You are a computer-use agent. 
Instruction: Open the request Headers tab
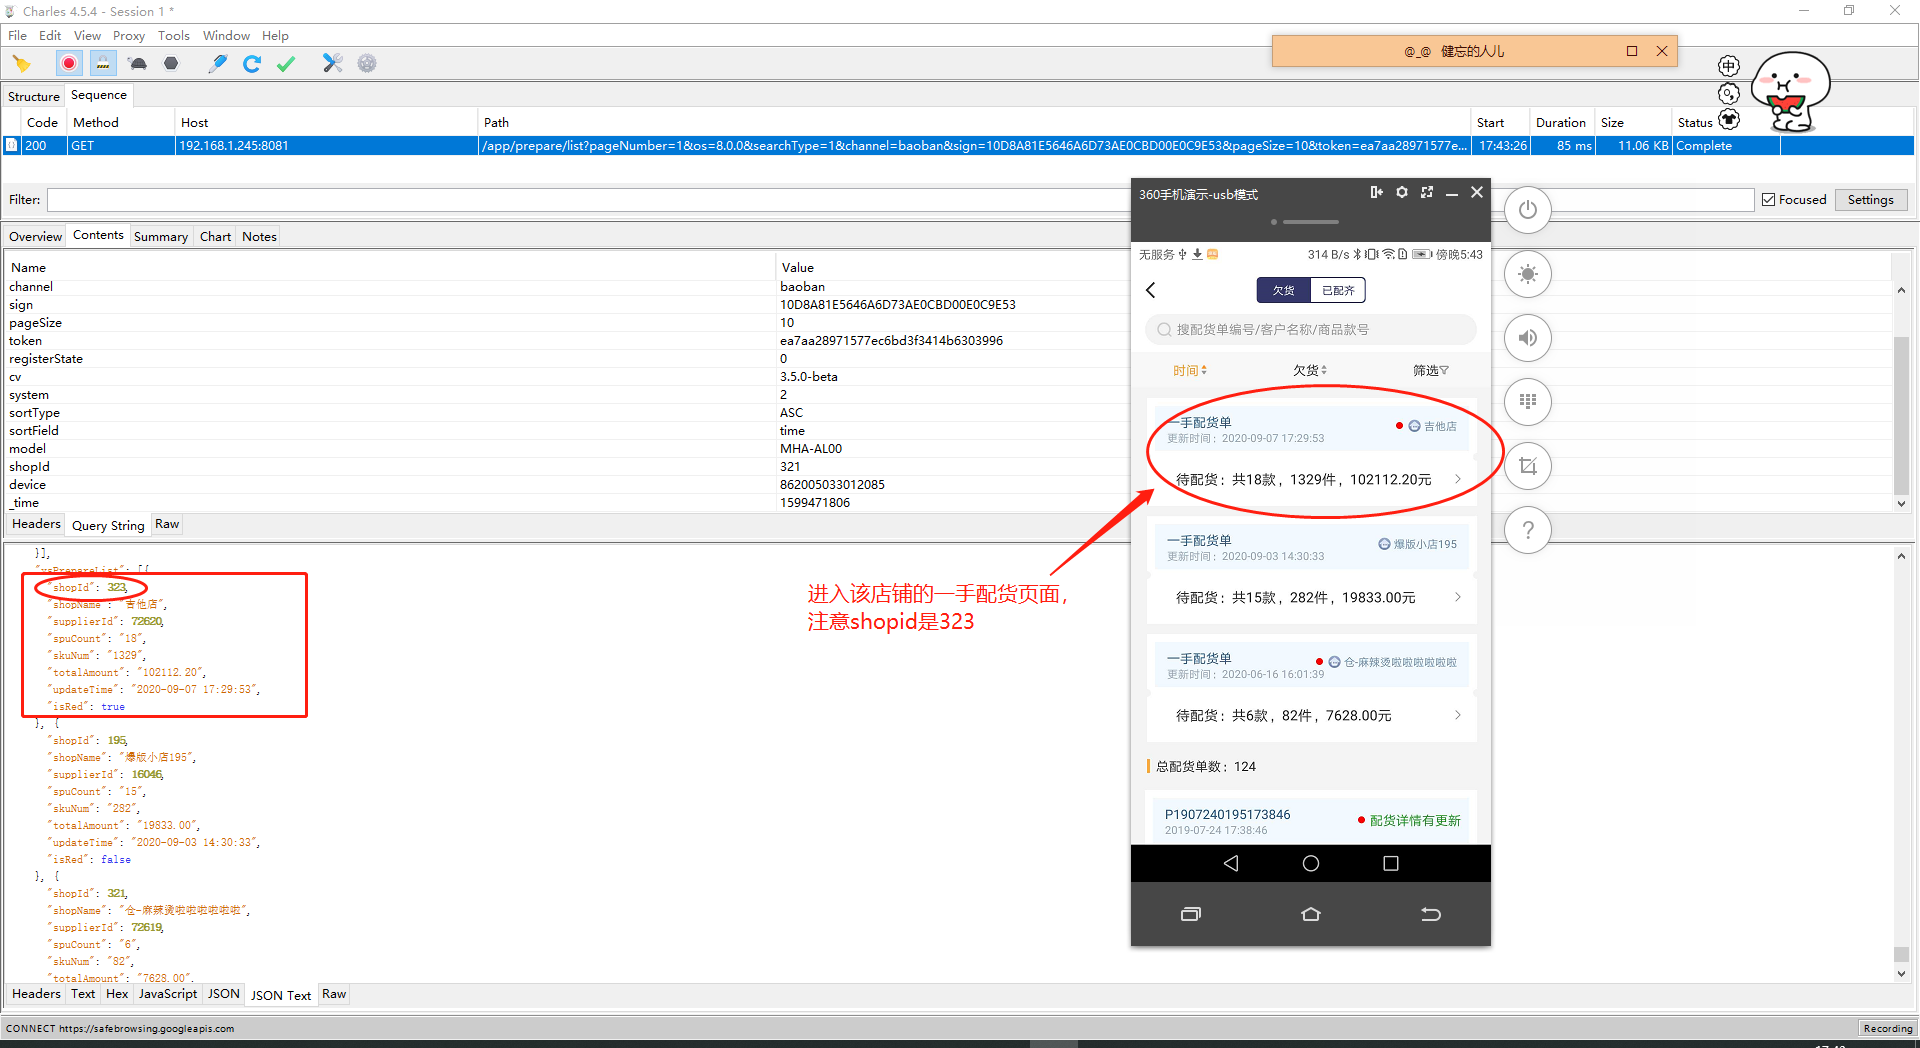click(x=36, y=524)
